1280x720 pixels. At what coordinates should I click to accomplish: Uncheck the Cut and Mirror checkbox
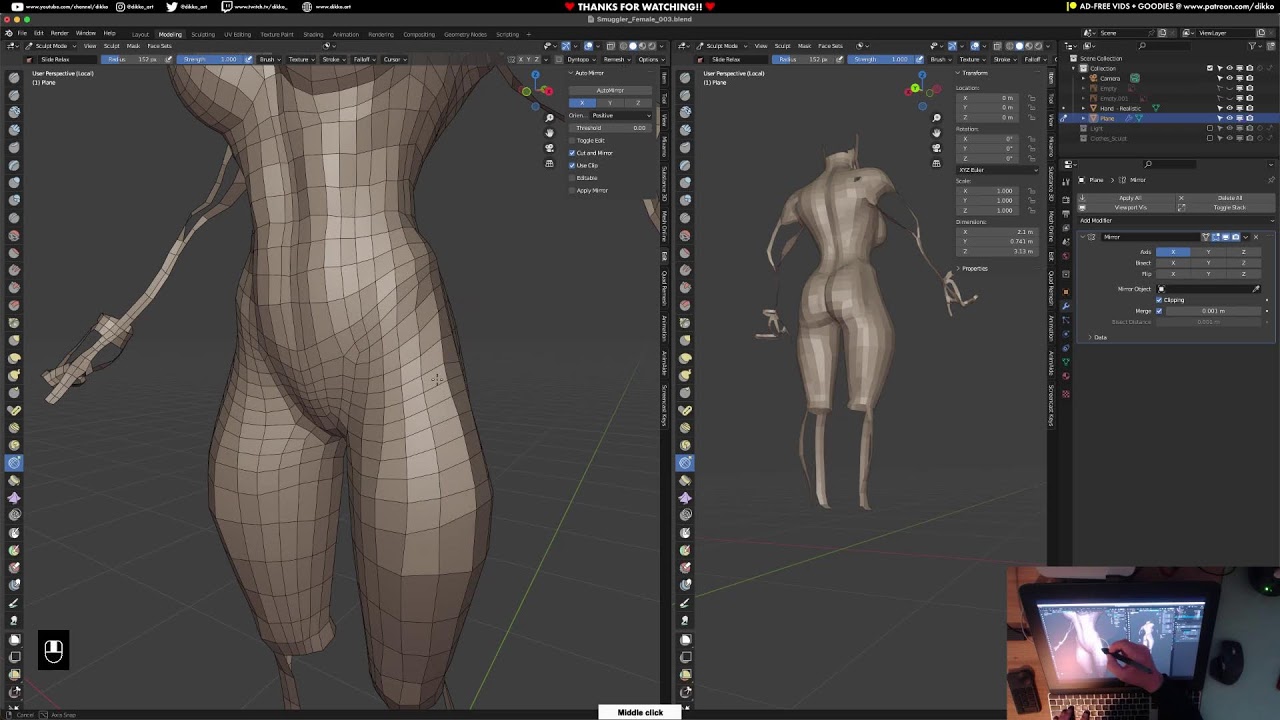pyautogui.click(x=573, y=153)
